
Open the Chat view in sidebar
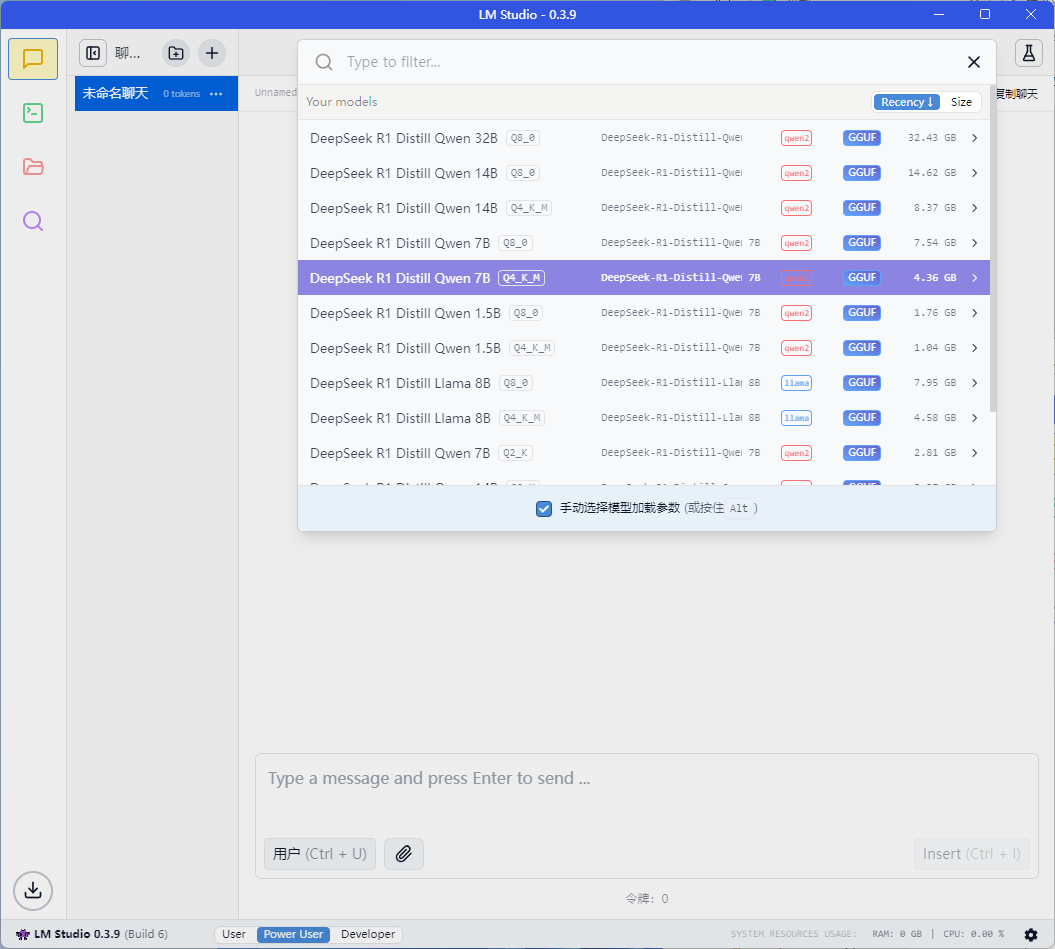33,59
